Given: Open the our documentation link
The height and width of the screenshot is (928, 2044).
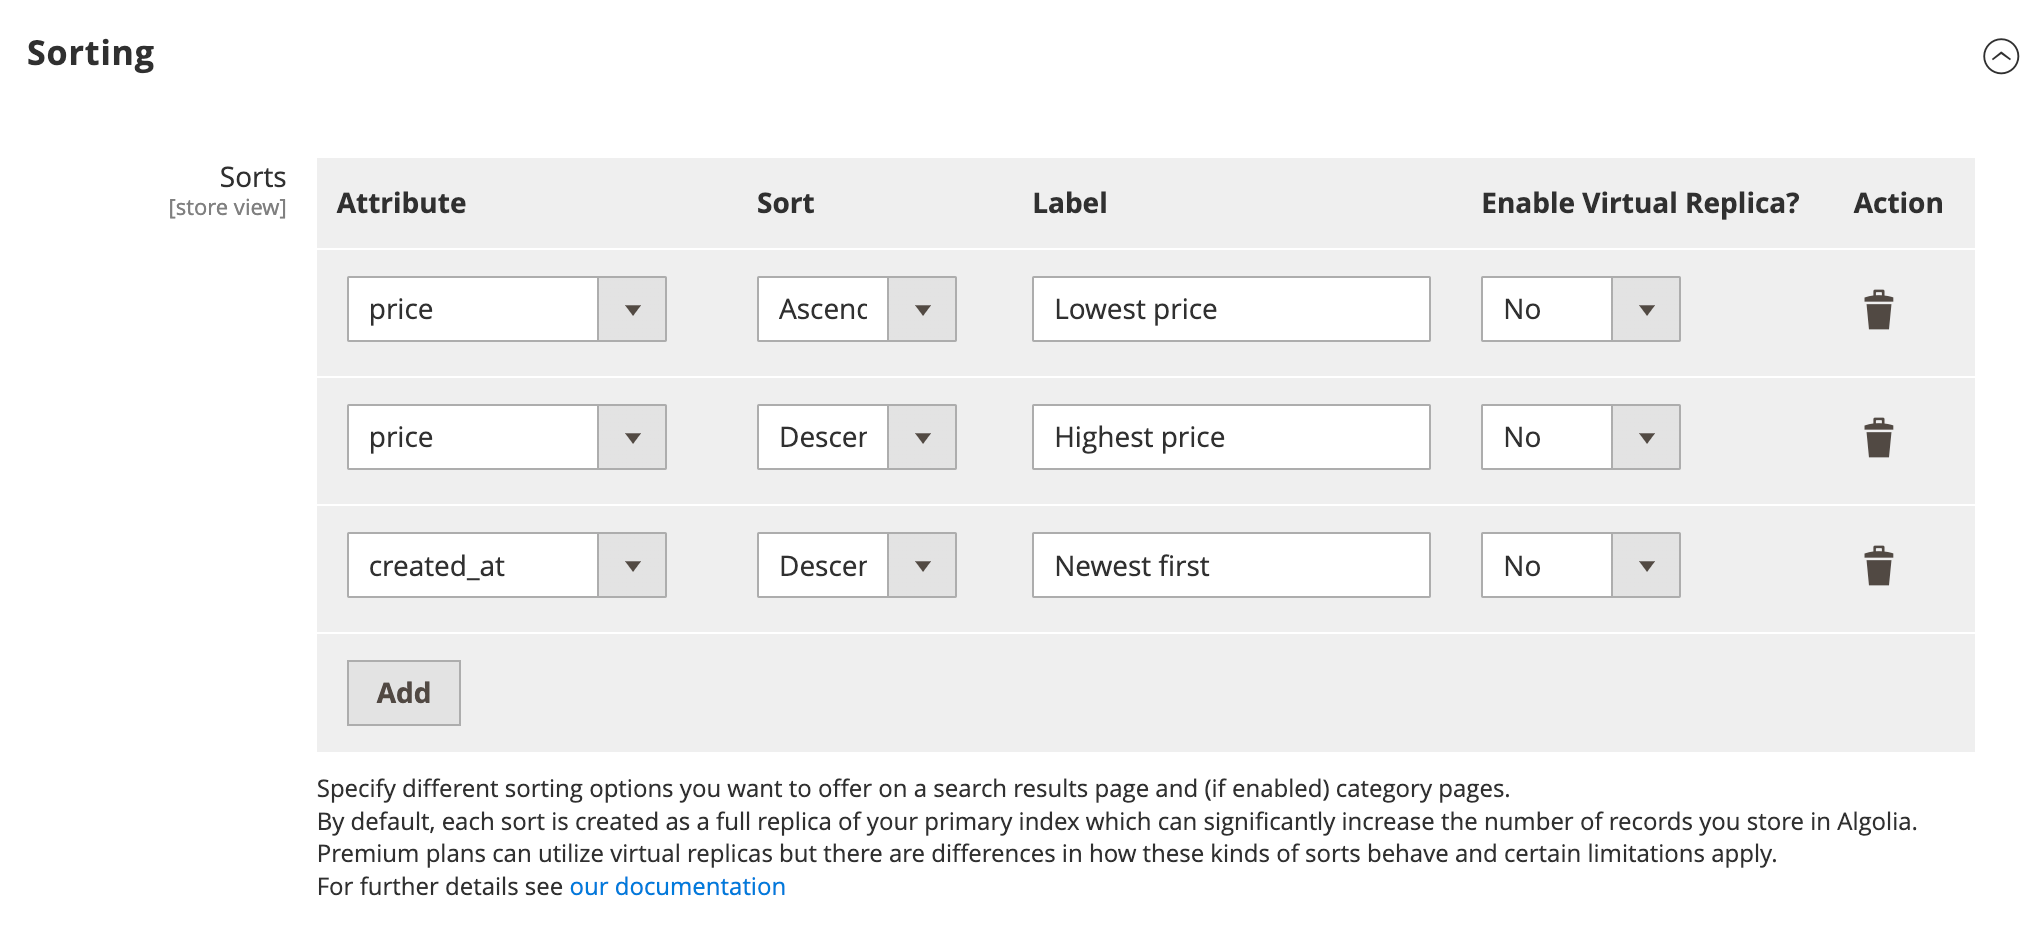Looking at the screenshot, I should (x=677, y=887).
